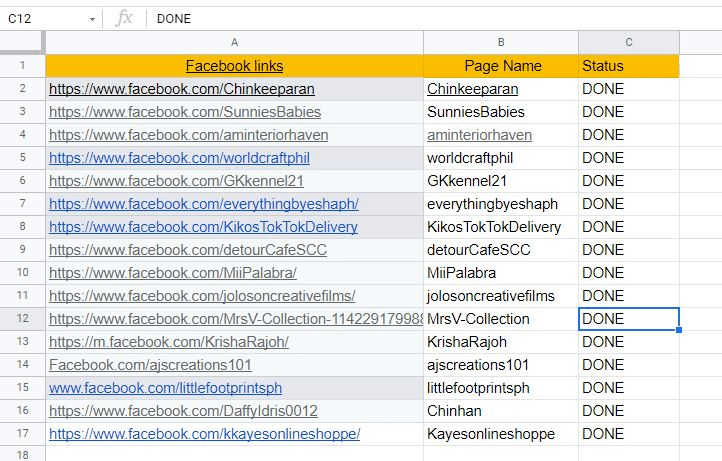Select row 12 header
722x461 pixels.
(x=23, y=319)
